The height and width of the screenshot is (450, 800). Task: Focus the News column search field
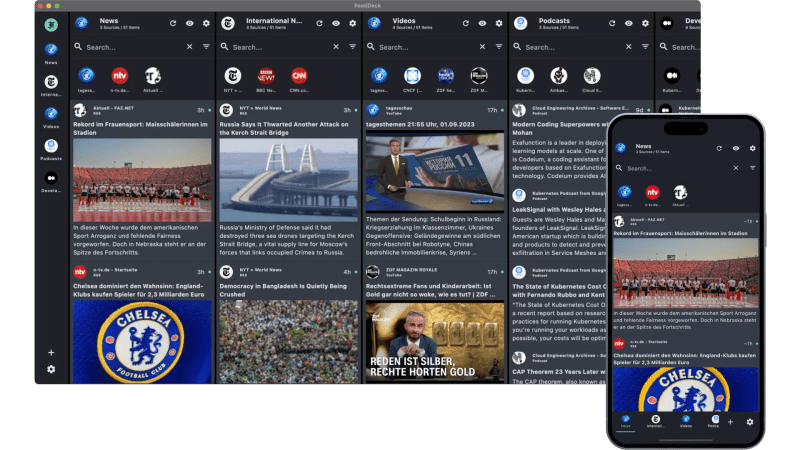pyautogui.click(x=133, y=47)
